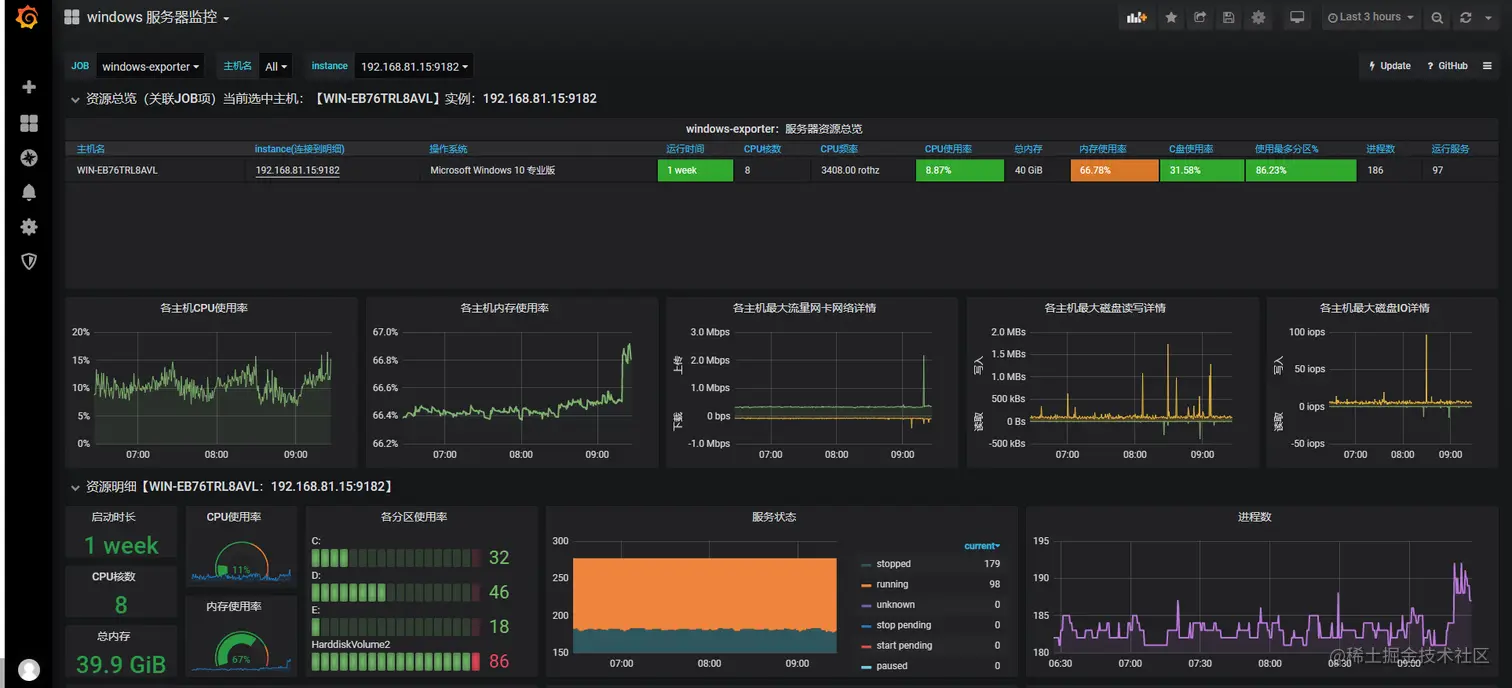Open the instance 192.168.81.15:9182 dropdown
This screenshot has width=1512, height=688.
tap(414, 67)
